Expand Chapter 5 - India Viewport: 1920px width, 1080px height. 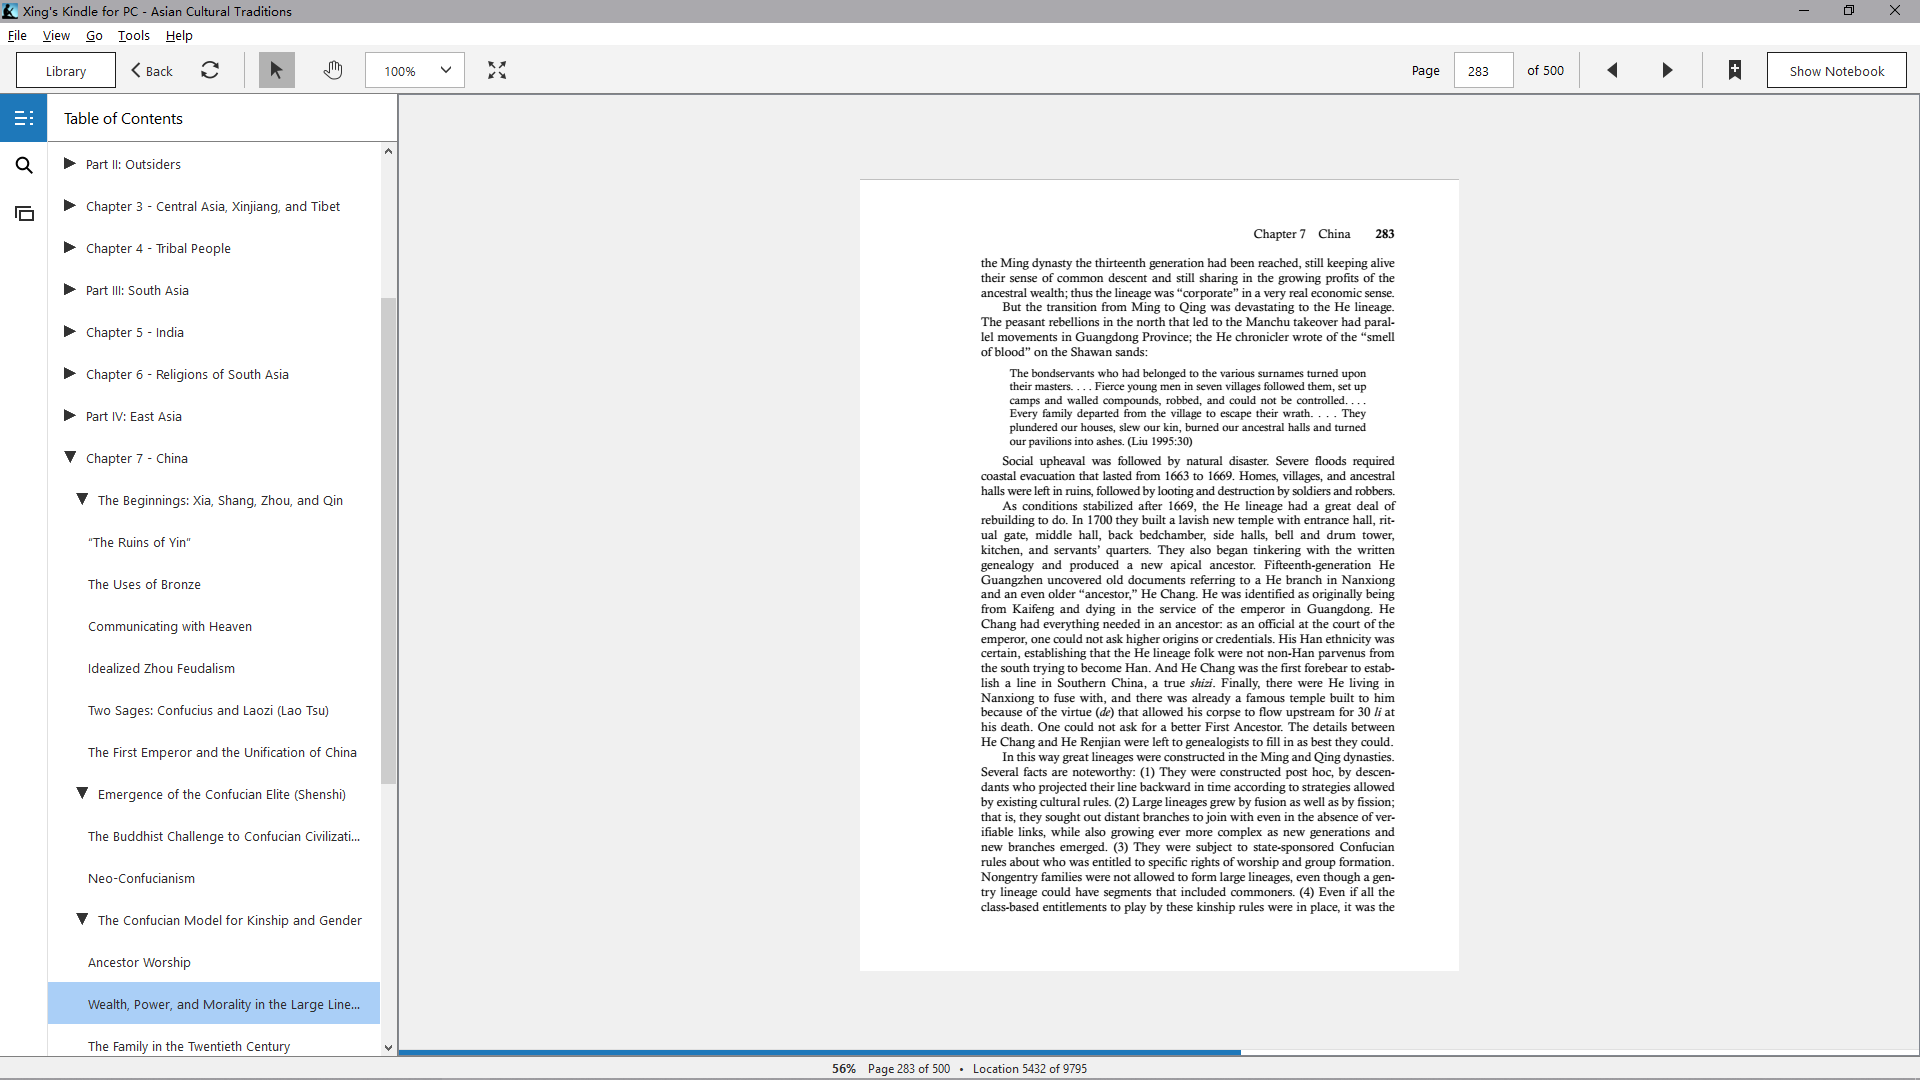tap(70, 331)
